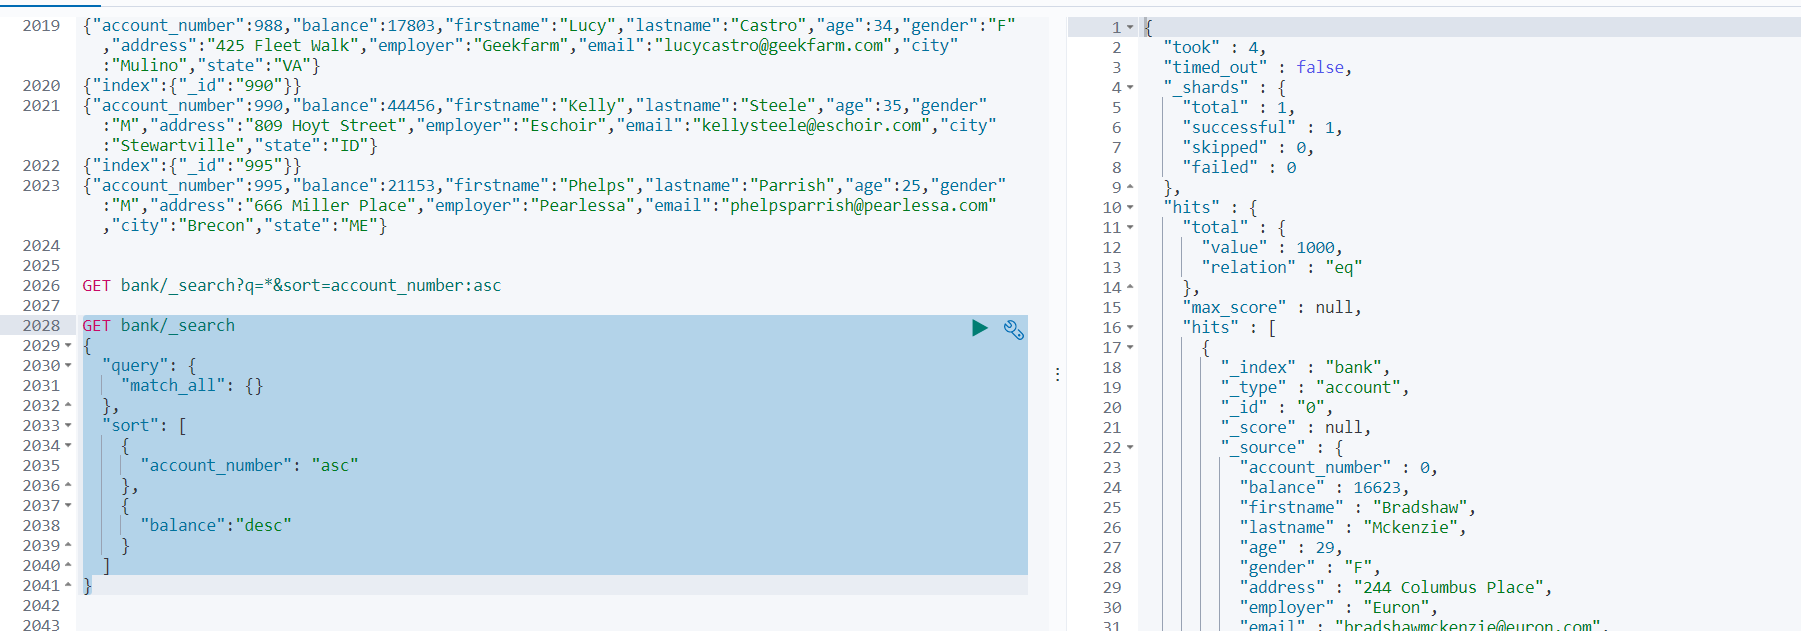Click "_type" : "account" in response

[x=1315, y=388]
